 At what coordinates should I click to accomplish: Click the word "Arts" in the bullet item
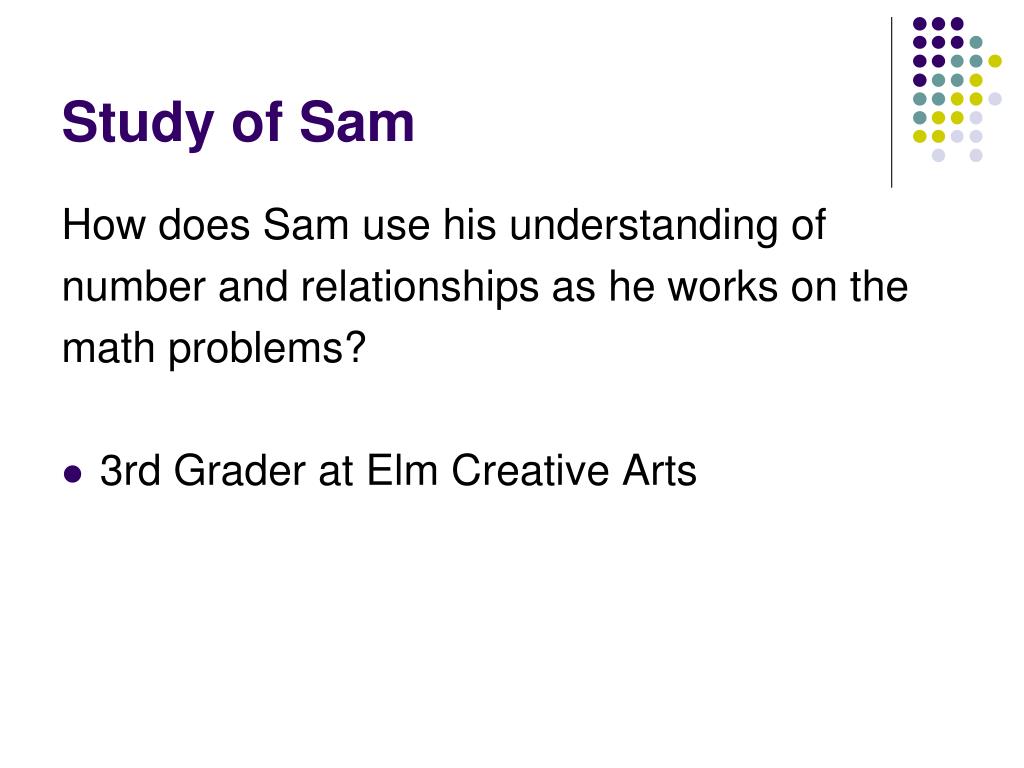click(x=659, y=470)
